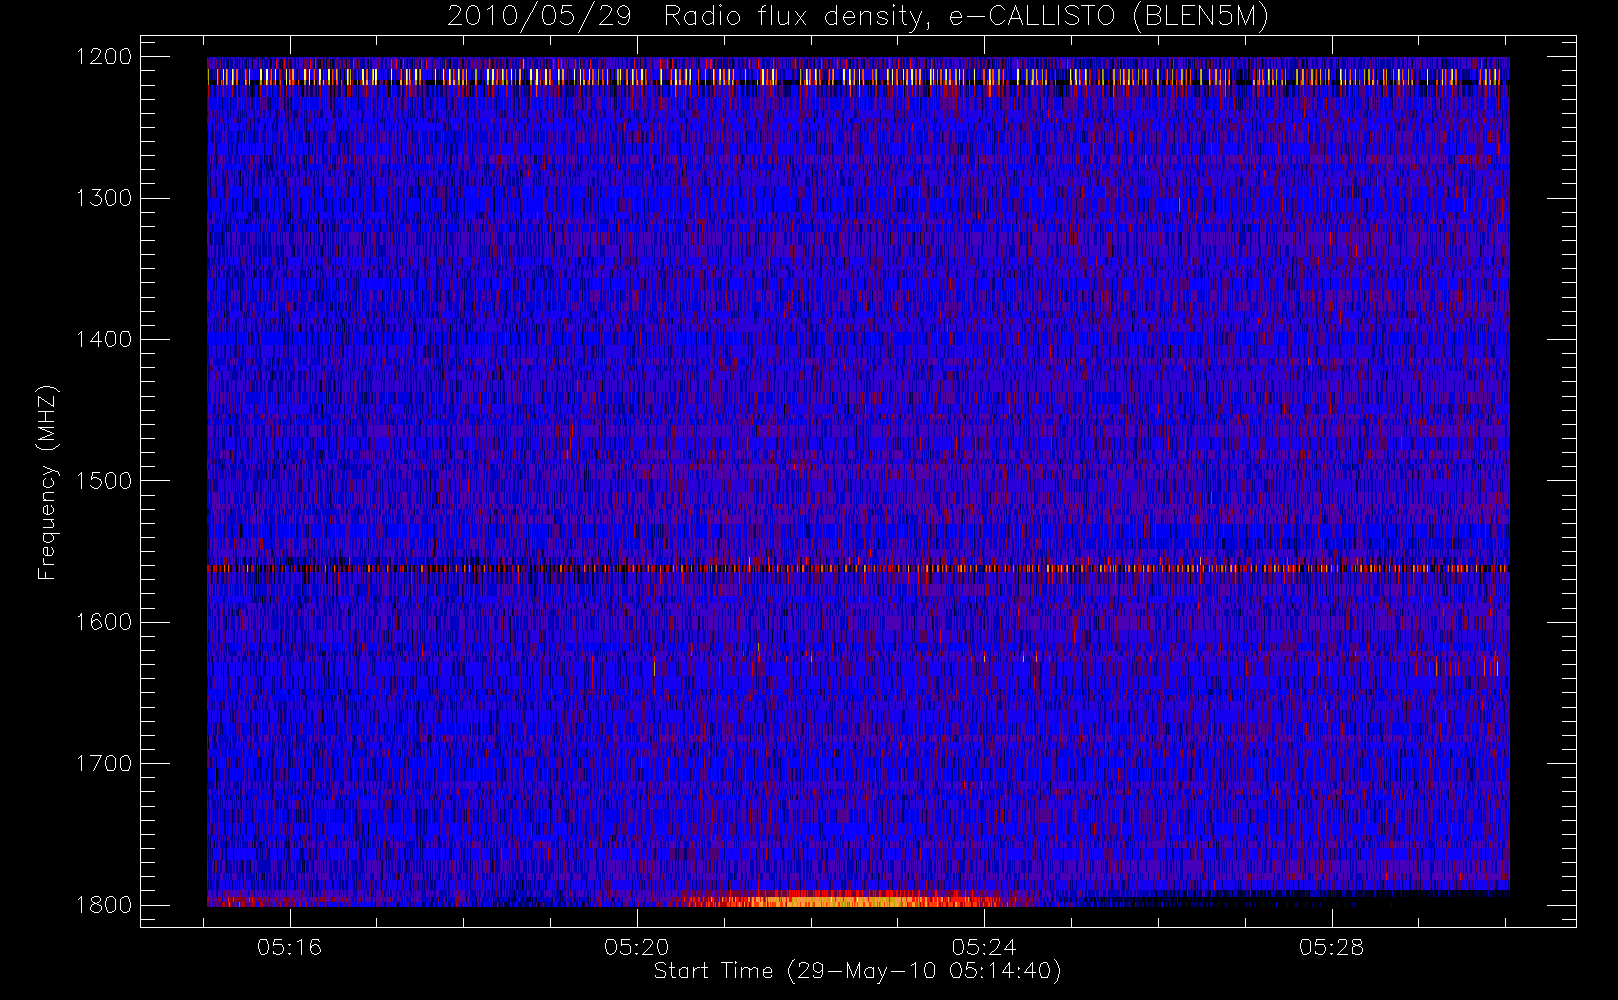1618x1000 pixels.
Task: Click the 05:24 time axis label
Action: point(984,947)
